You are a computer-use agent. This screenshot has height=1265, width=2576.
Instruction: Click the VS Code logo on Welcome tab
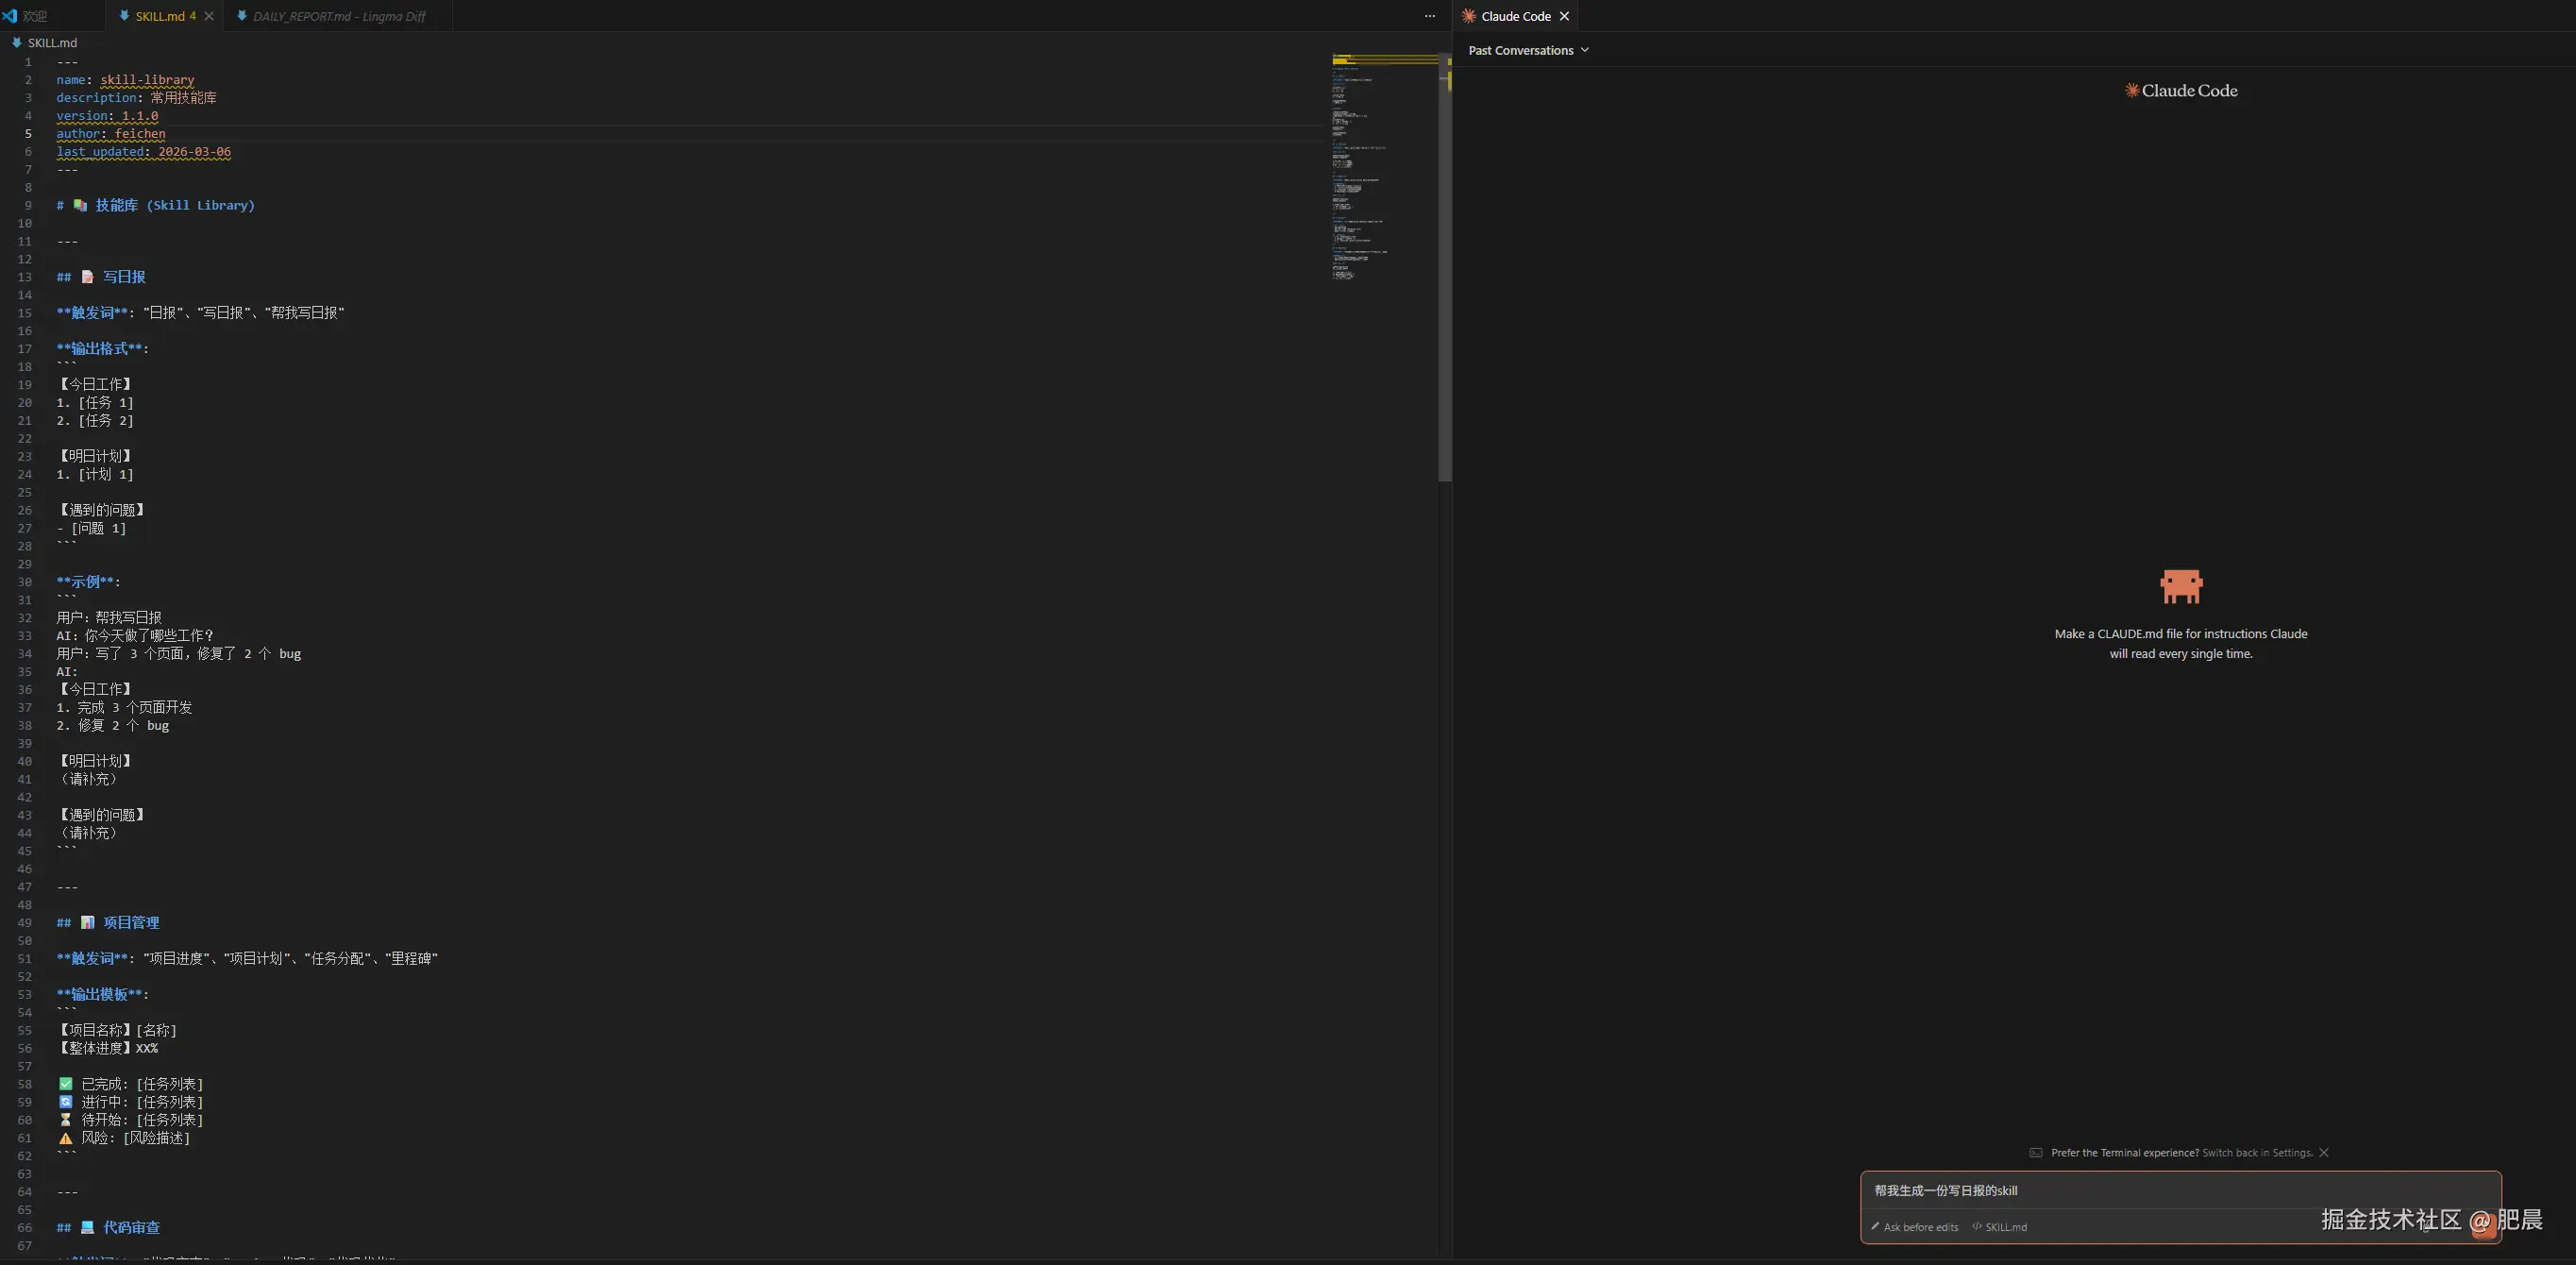[10, 16]
